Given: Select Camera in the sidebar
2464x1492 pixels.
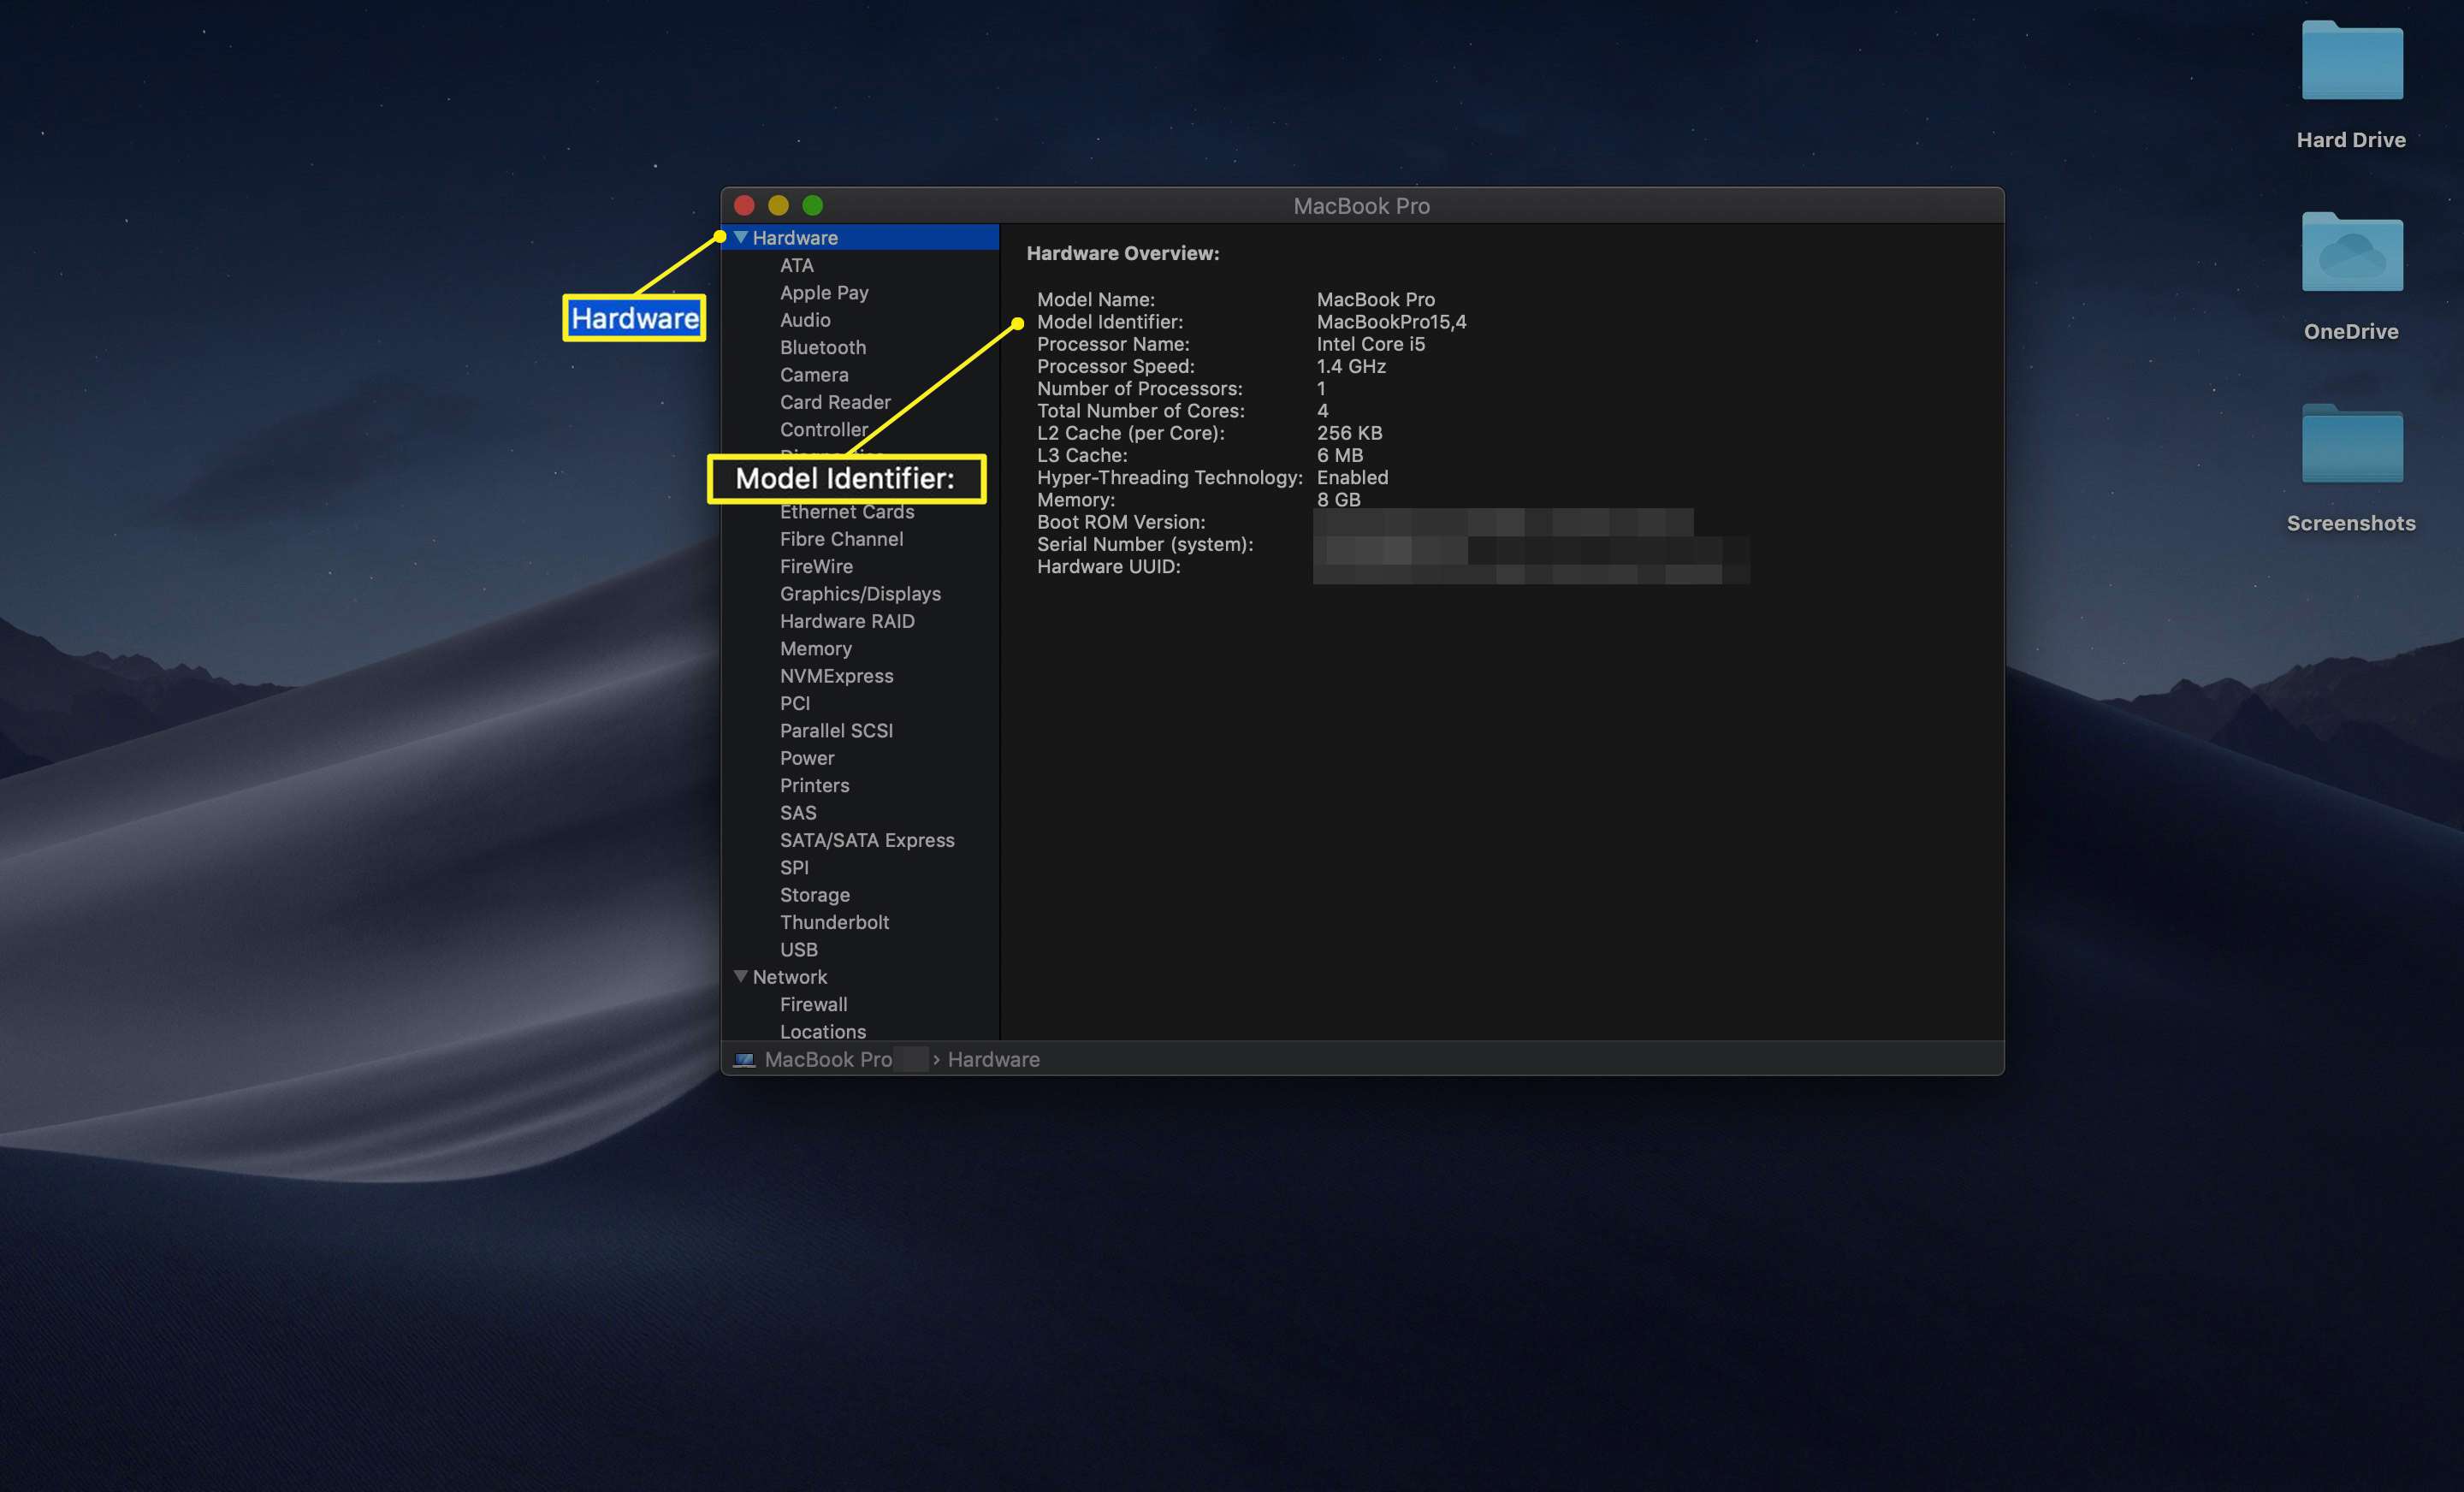Looking at the screenshot, I should (814, 374).
